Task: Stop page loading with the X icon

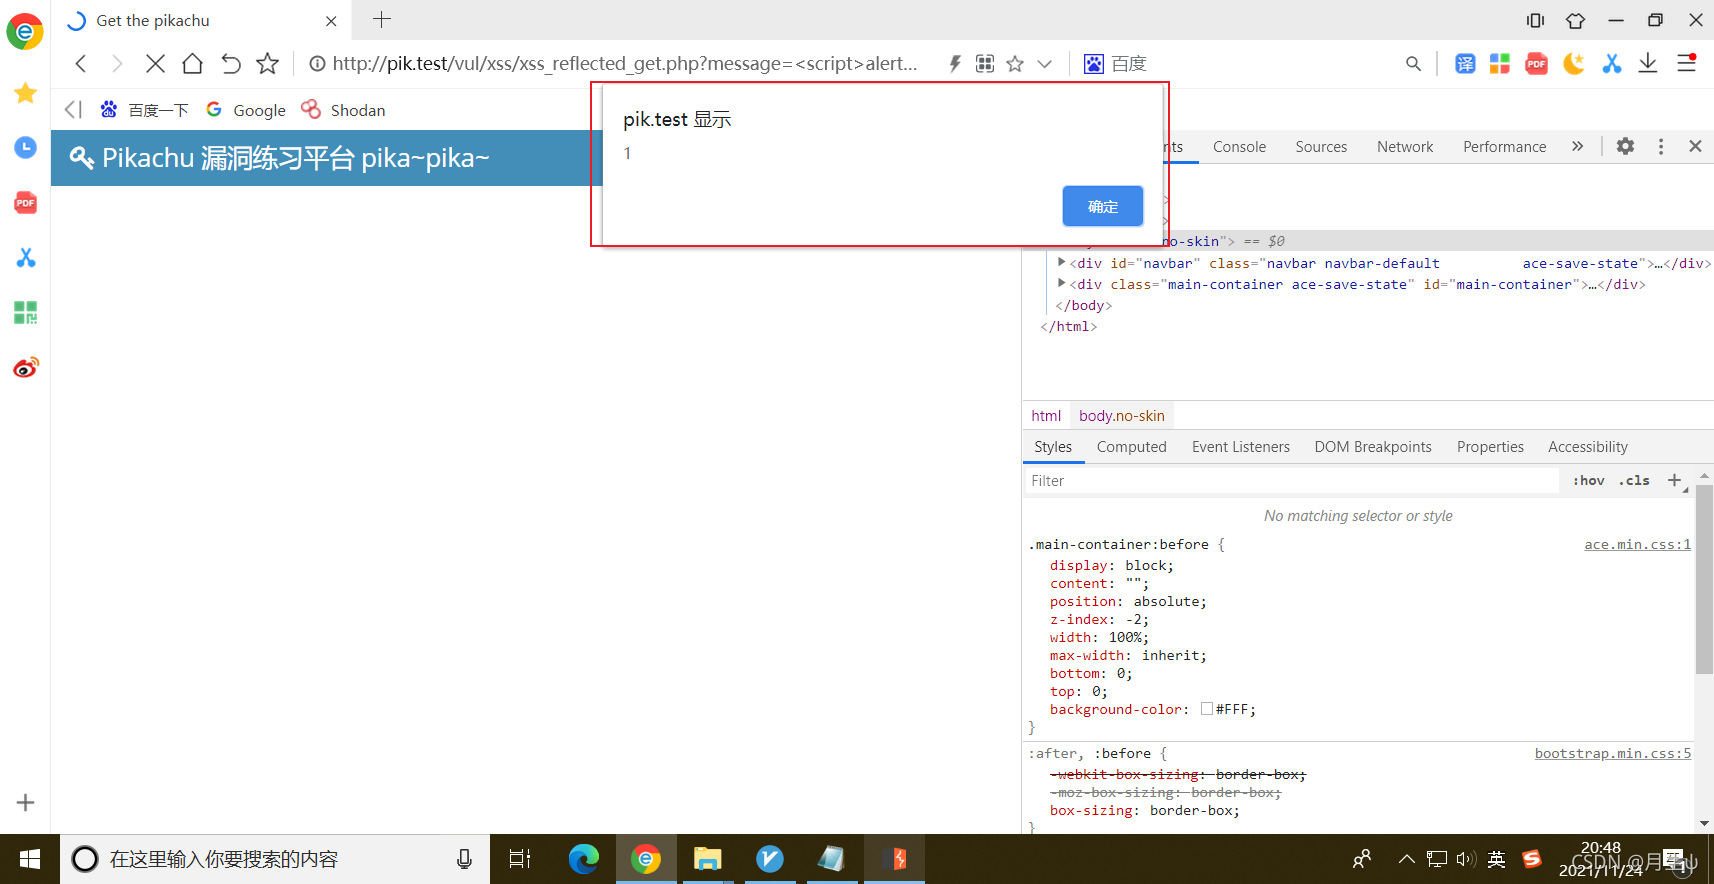Action: pos(155,64)
